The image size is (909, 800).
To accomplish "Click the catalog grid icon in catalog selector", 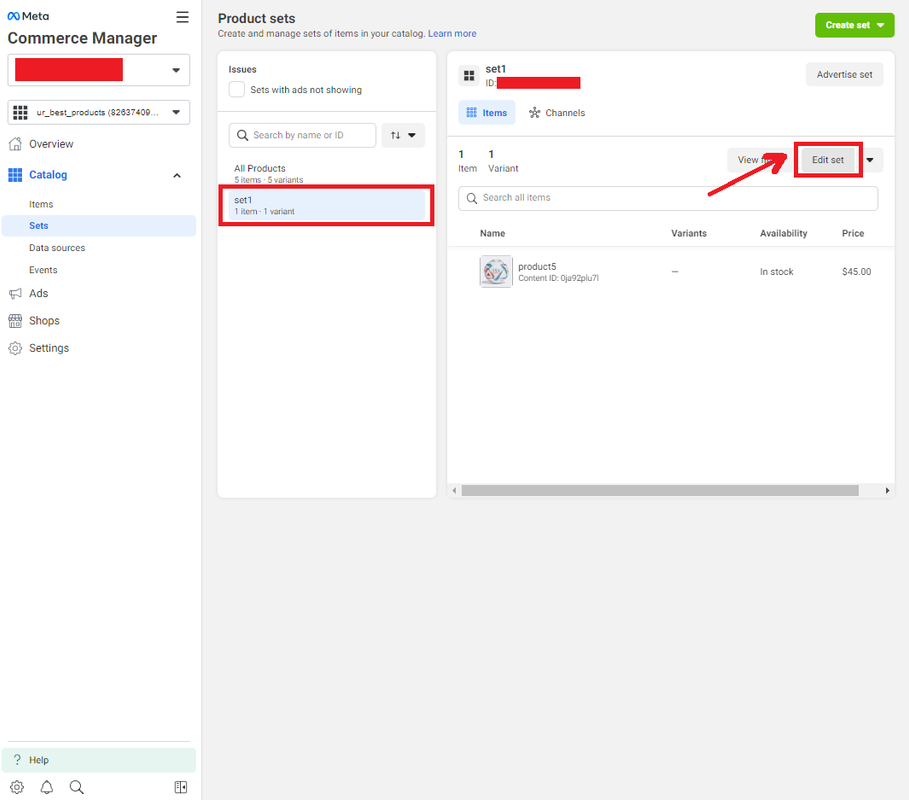I will coord(20,112).
